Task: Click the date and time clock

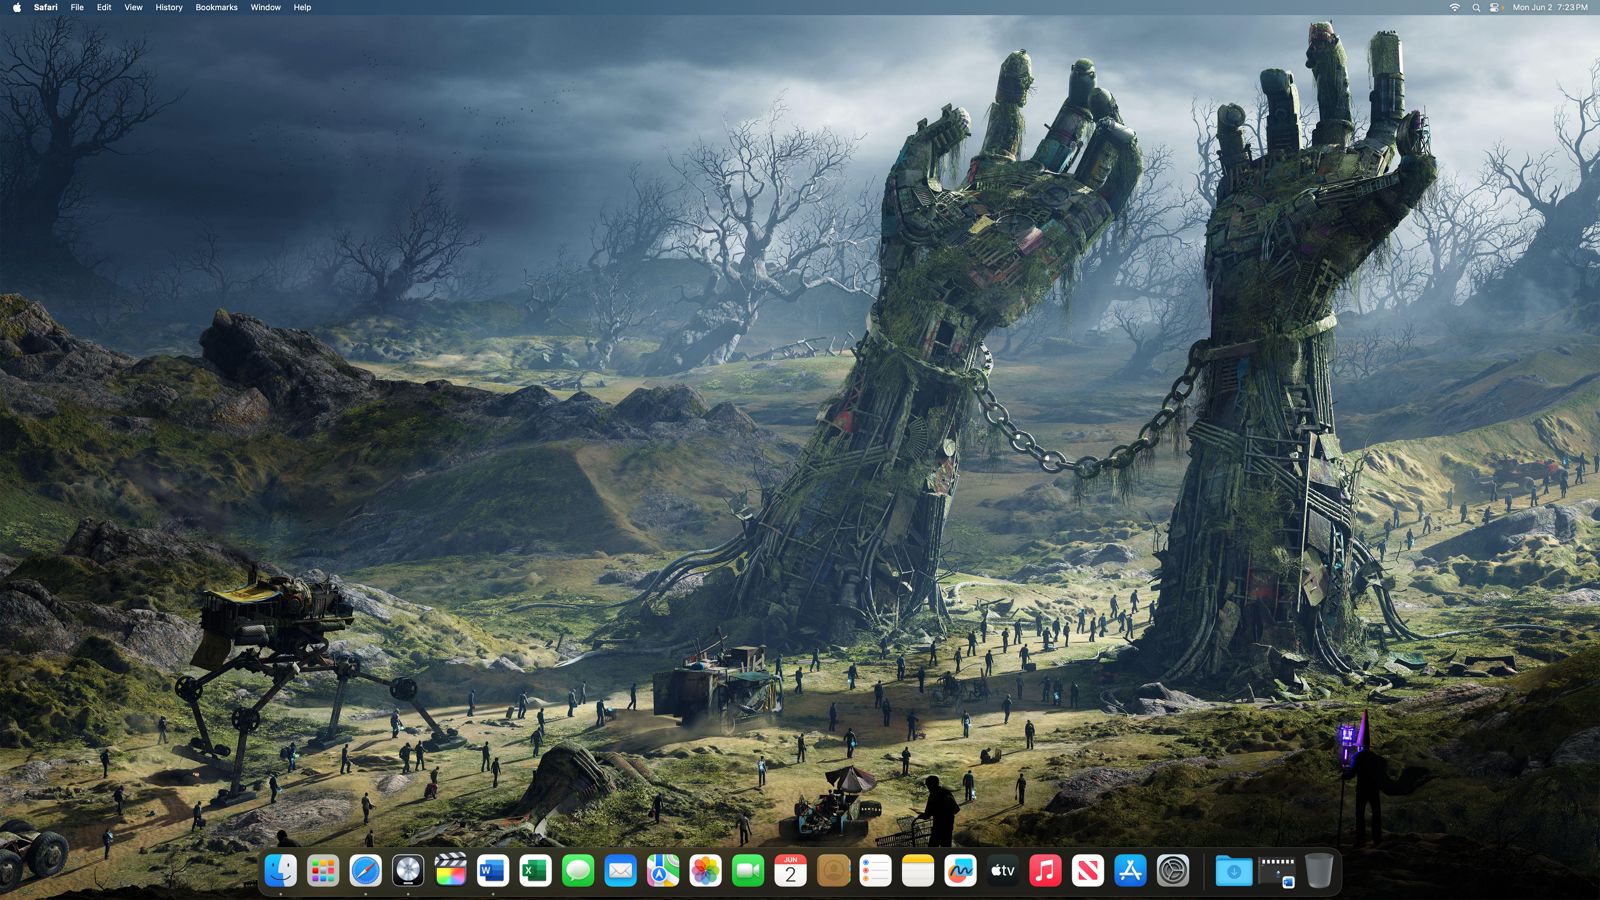Action: click(1550, 7)
